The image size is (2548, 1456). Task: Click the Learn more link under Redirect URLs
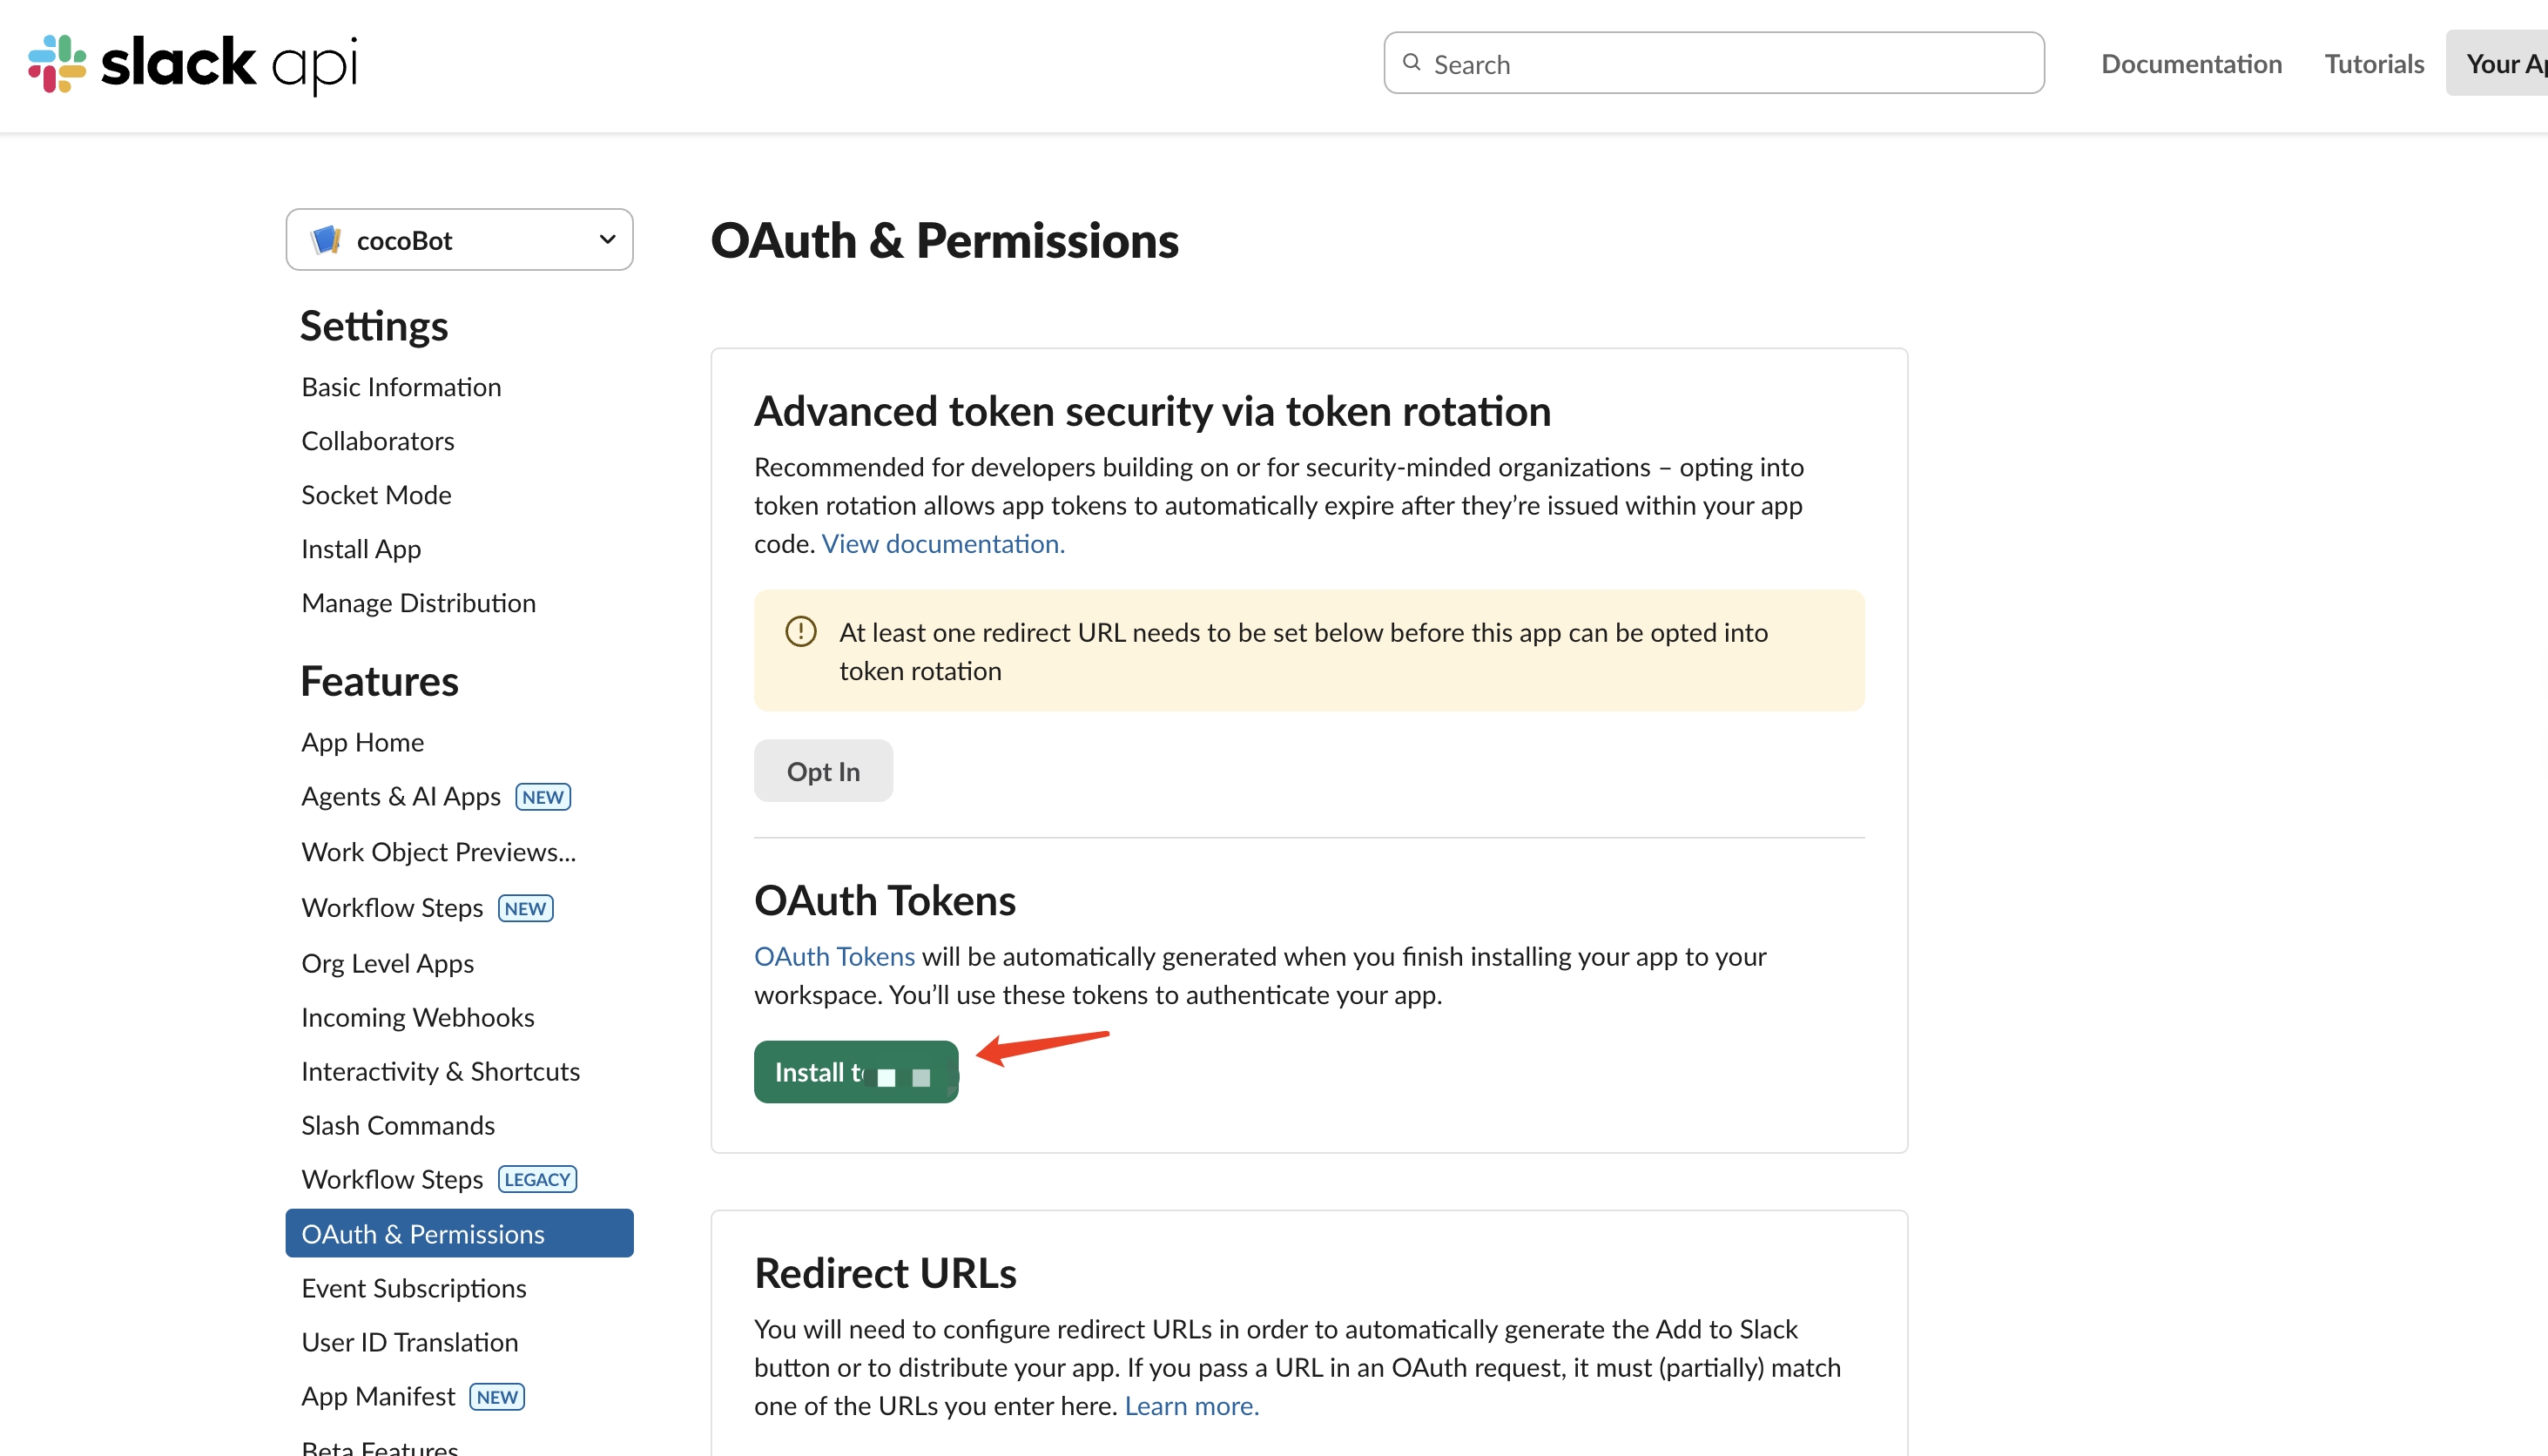pos(1190,1405)
